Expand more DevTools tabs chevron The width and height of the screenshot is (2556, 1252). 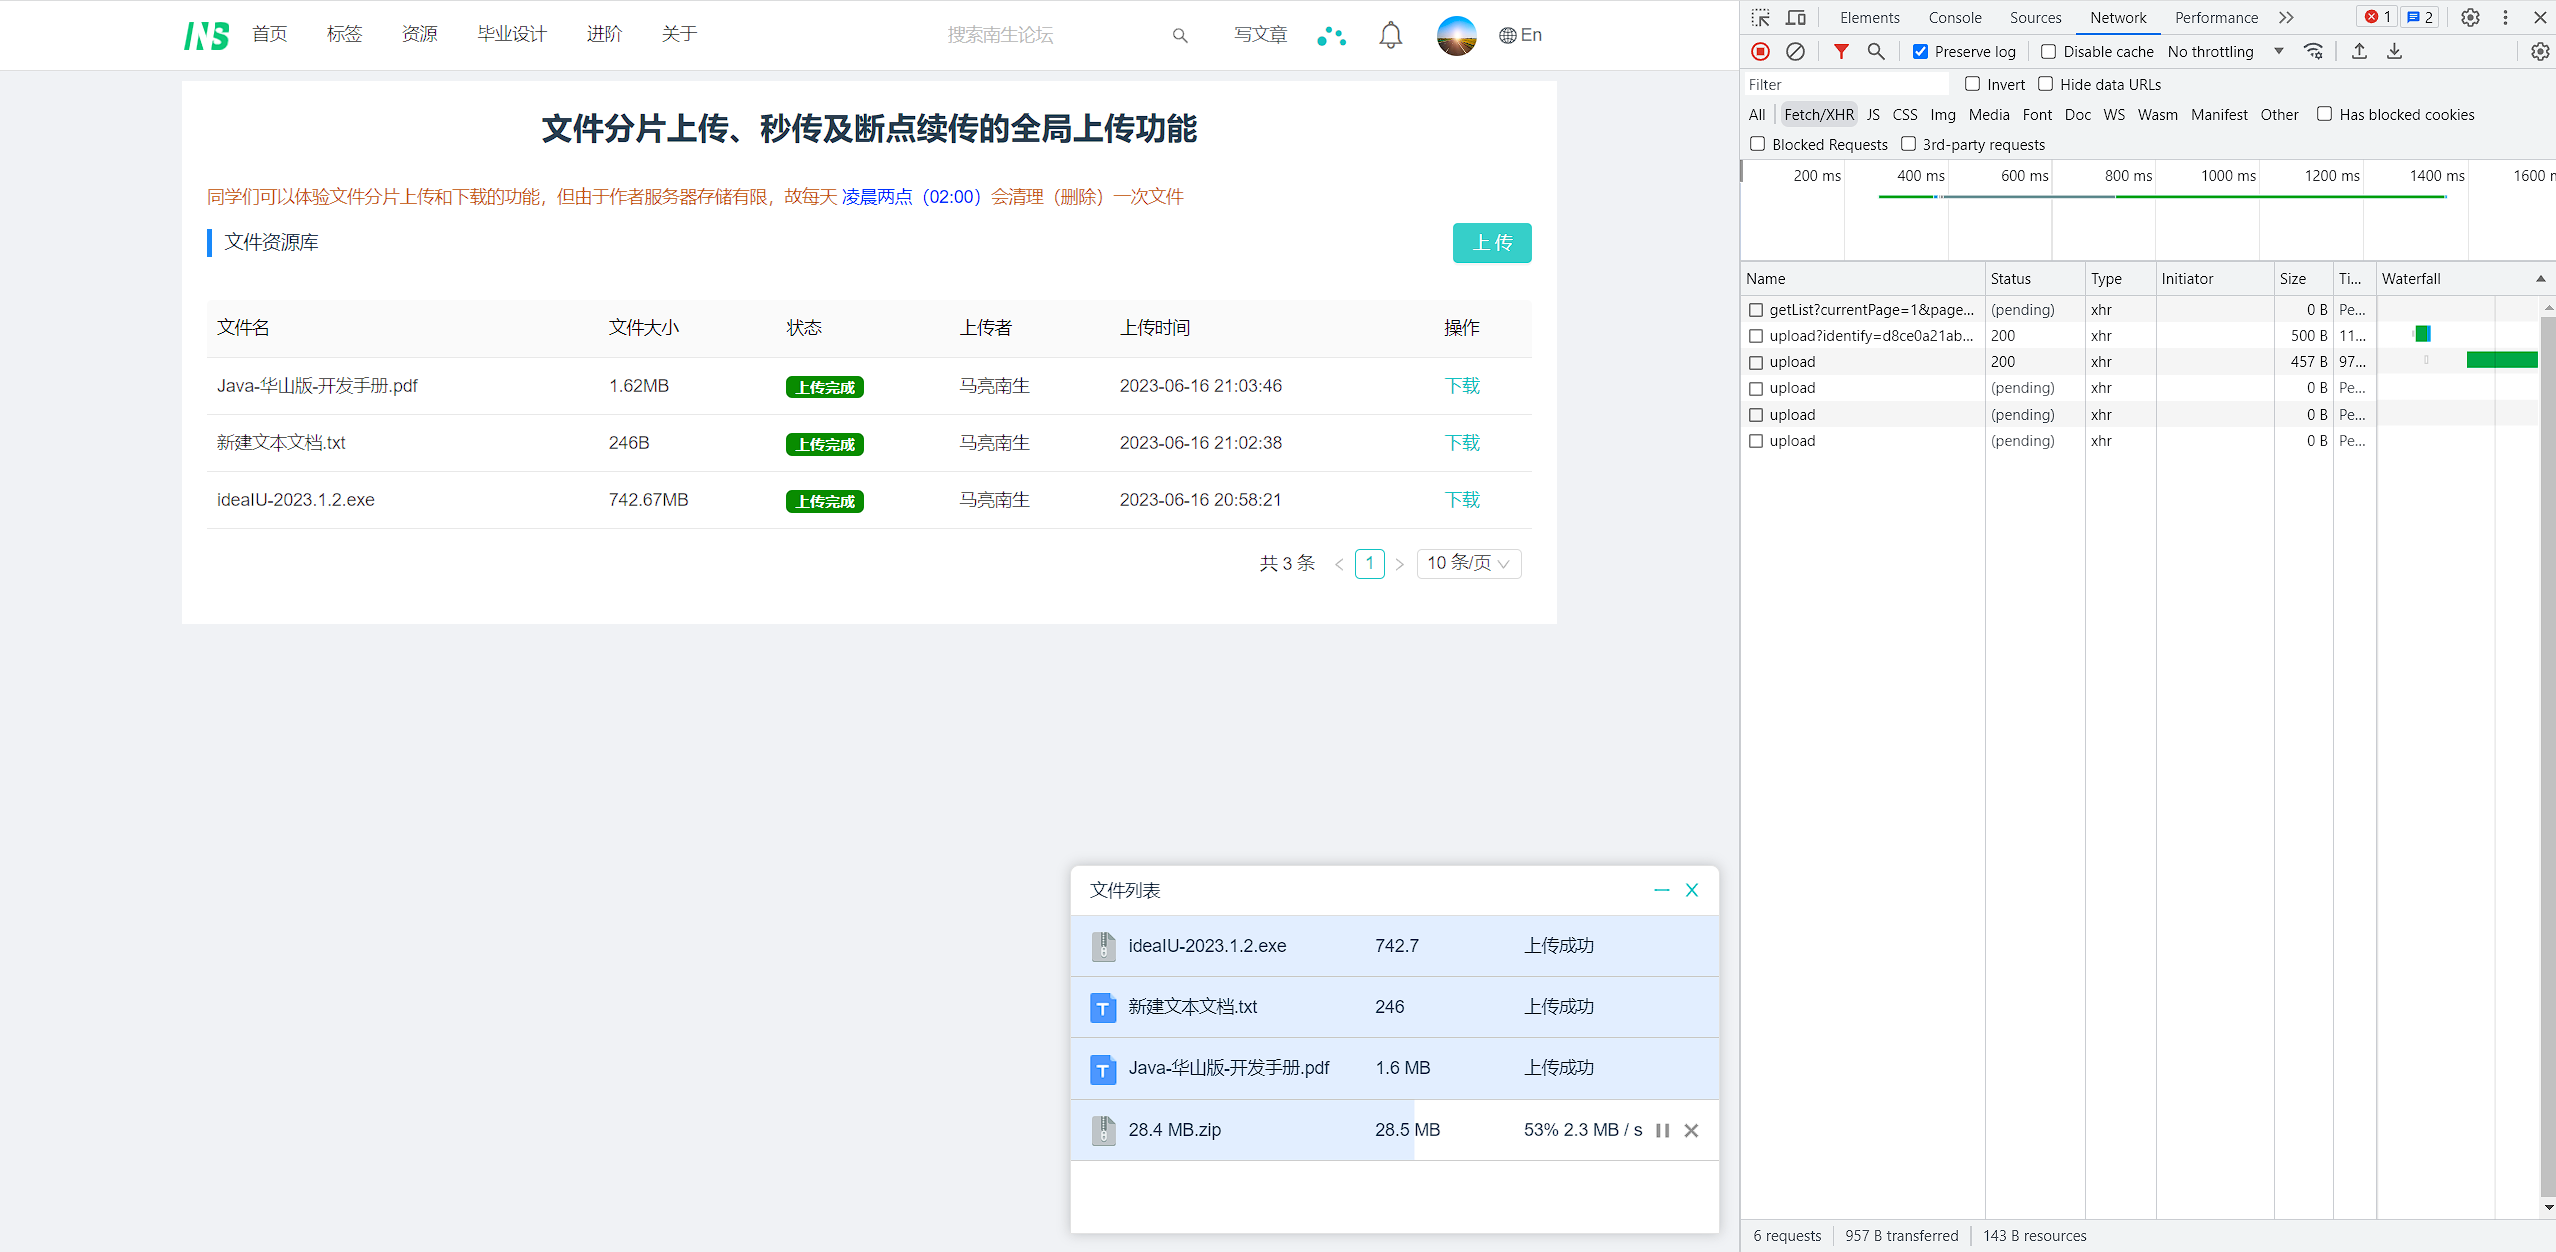pos(2286,18)
